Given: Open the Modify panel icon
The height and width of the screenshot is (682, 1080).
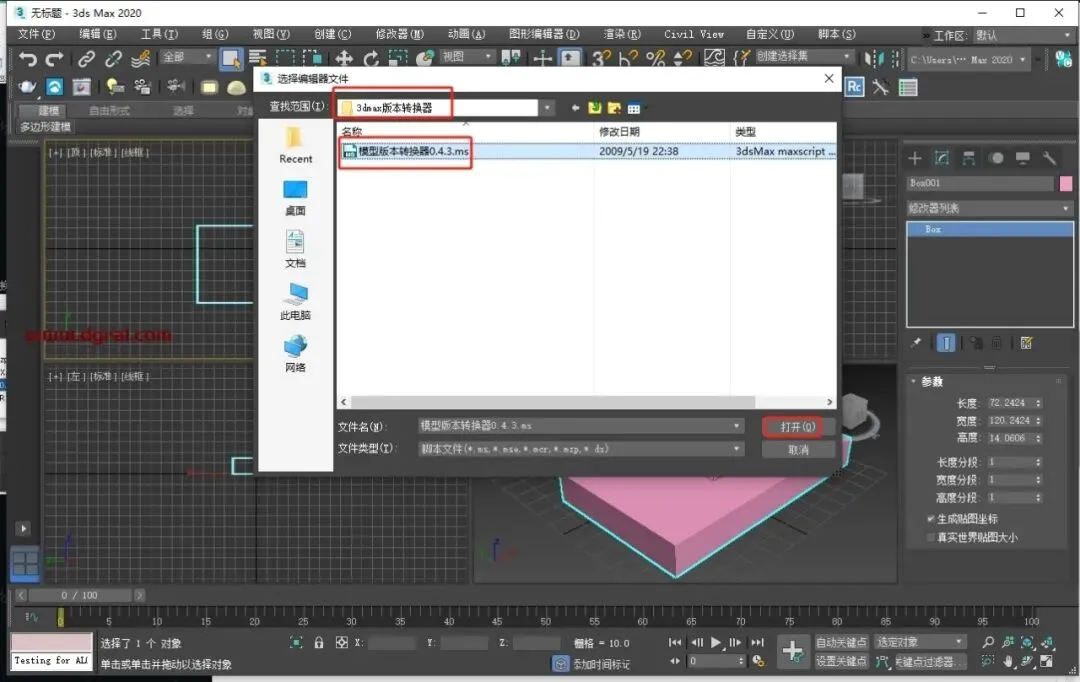Looking at the screenshot, I should pyautogui.click(x=942, y=158).
